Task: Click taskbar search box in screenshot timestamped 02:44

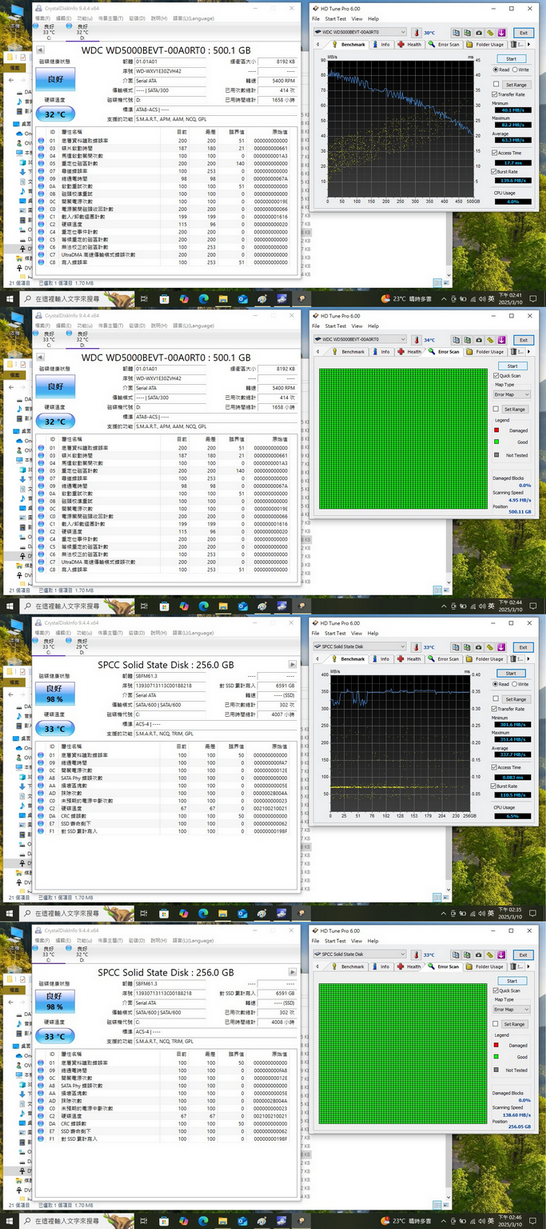Action: pos(78,606)
